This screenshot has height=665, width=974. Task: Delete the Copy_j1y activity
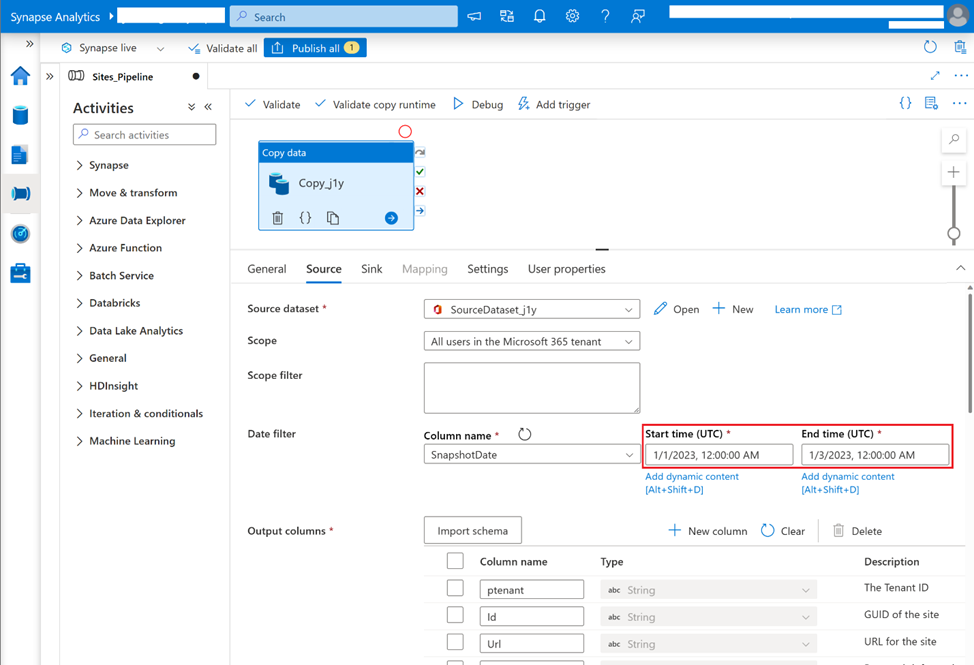point(278,218)
